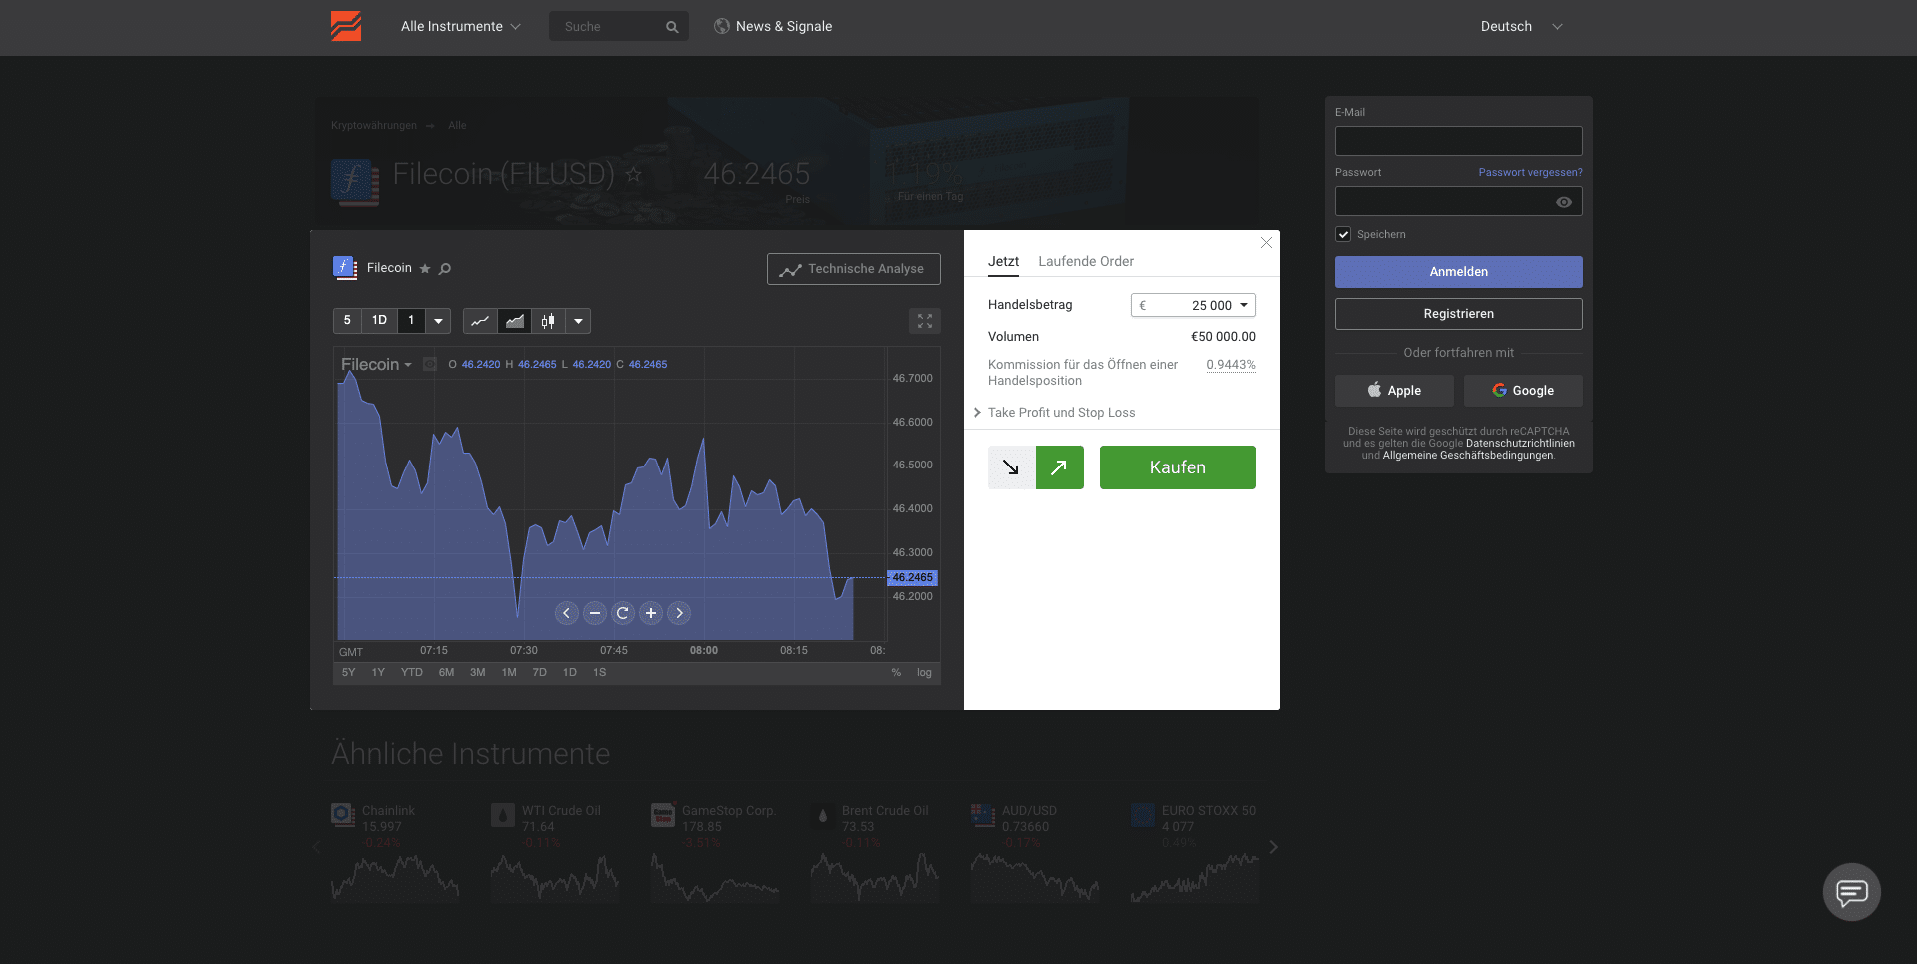Reset the chart view
This screenshot has width=1917, height=964.
[623, 613]
